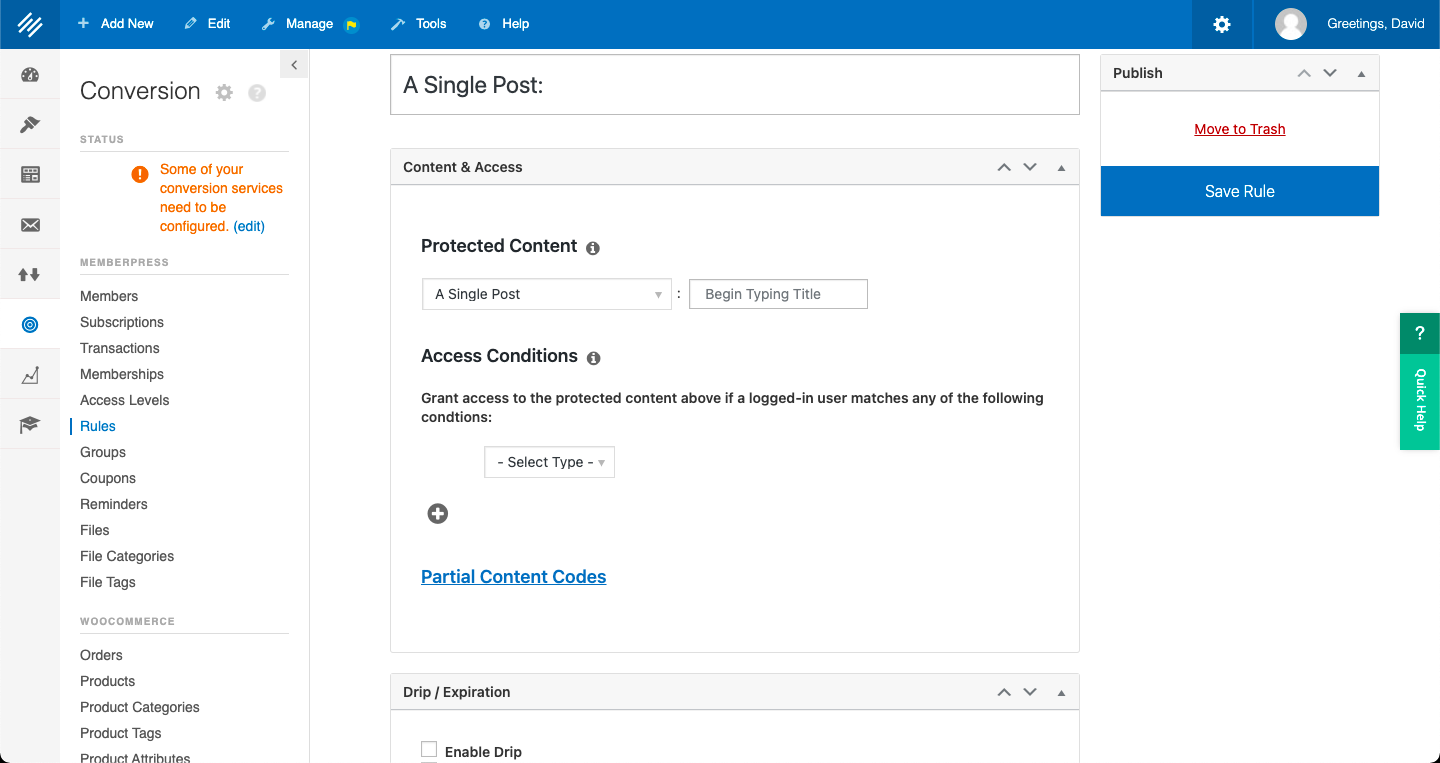Select the graduation cap icon in sidebar

point(30,426)
